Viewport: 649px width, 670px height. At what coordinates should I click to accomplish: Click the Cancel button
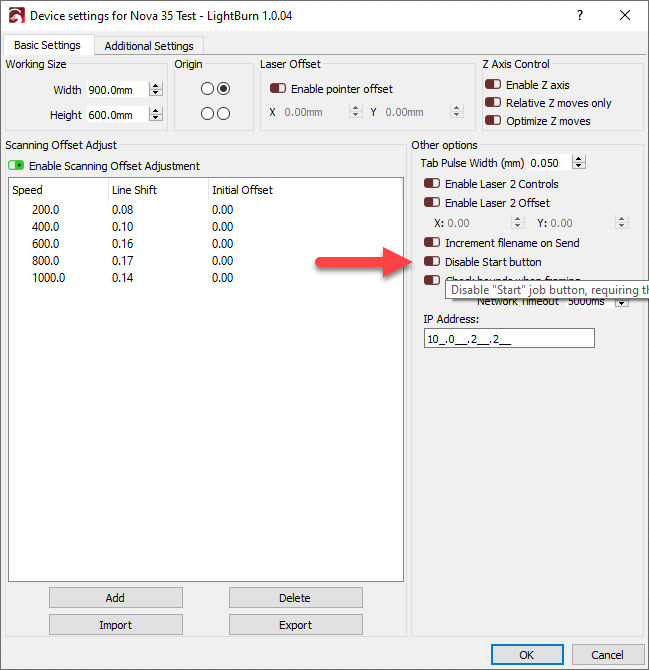coord(607,655)
